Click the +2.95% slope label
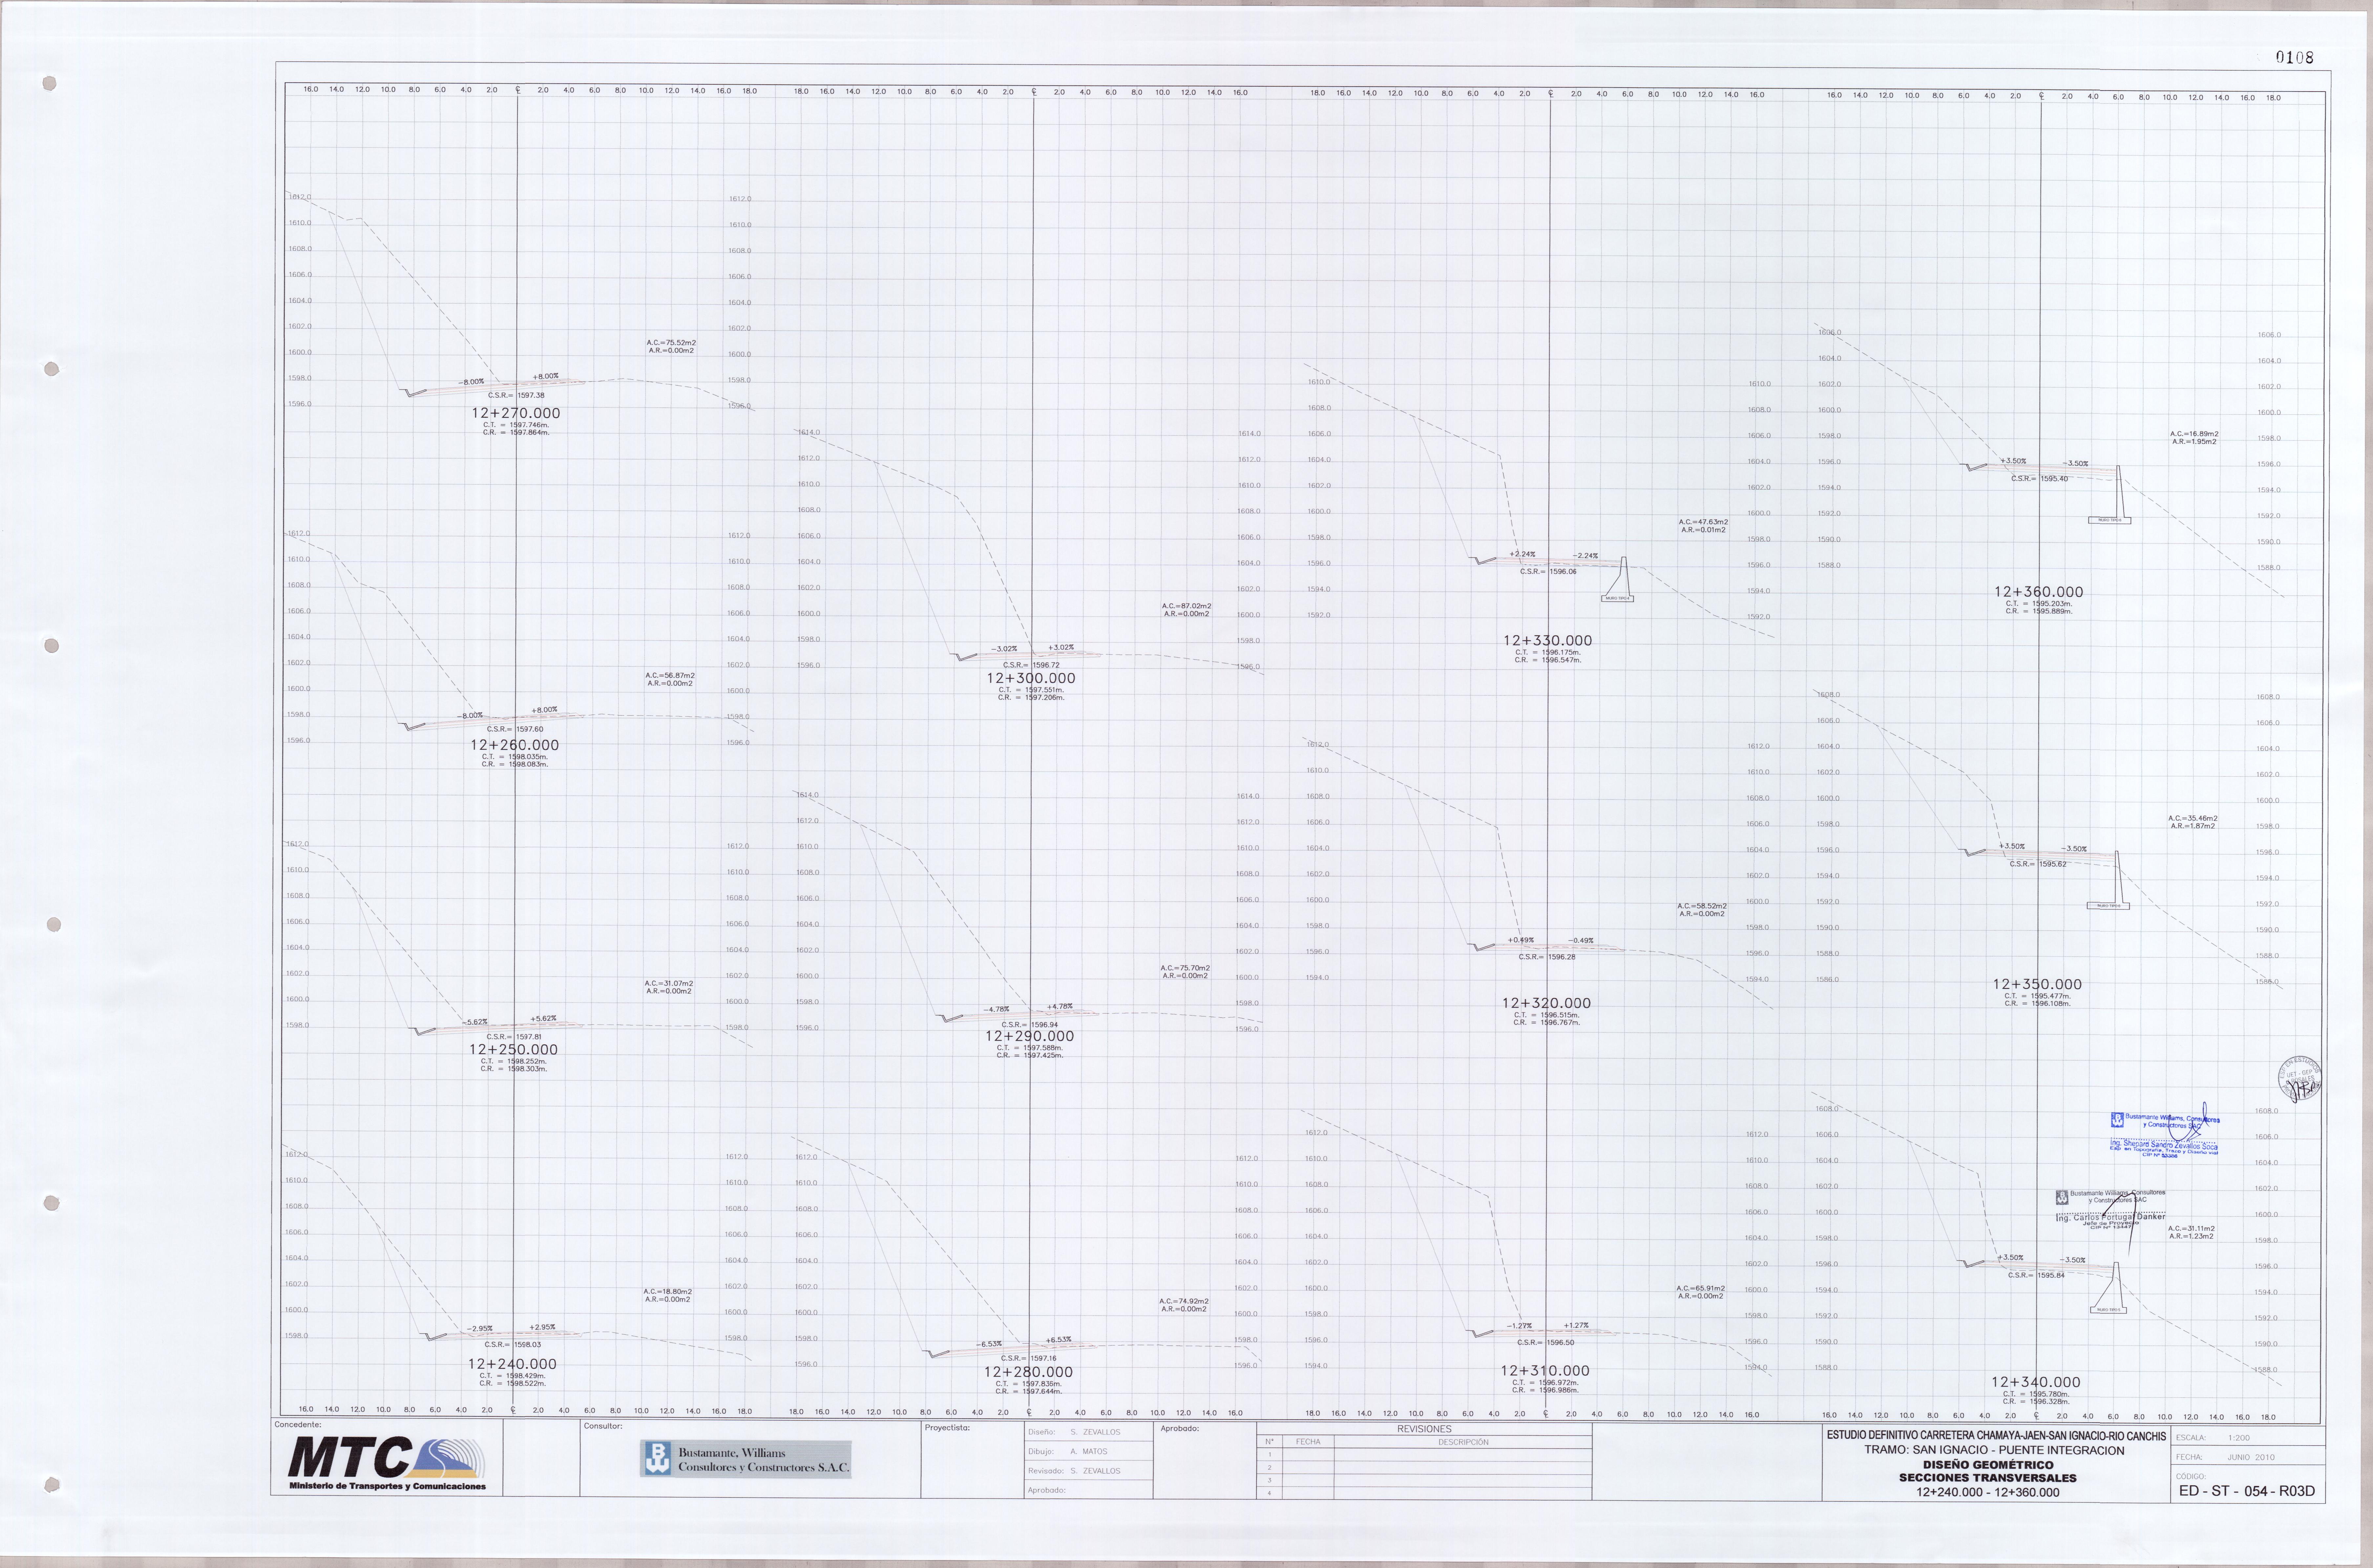 [x=542, y=1327]
